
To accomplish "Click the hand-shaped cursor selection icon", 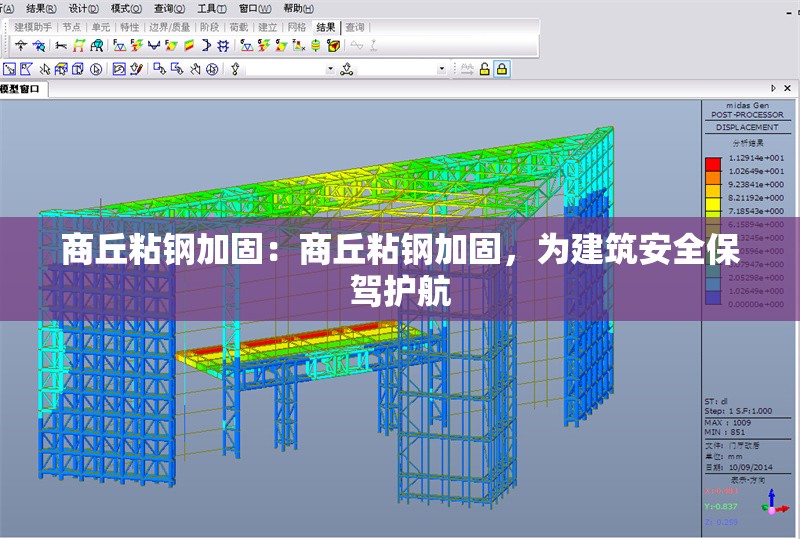I will click(x=195, y=69).
